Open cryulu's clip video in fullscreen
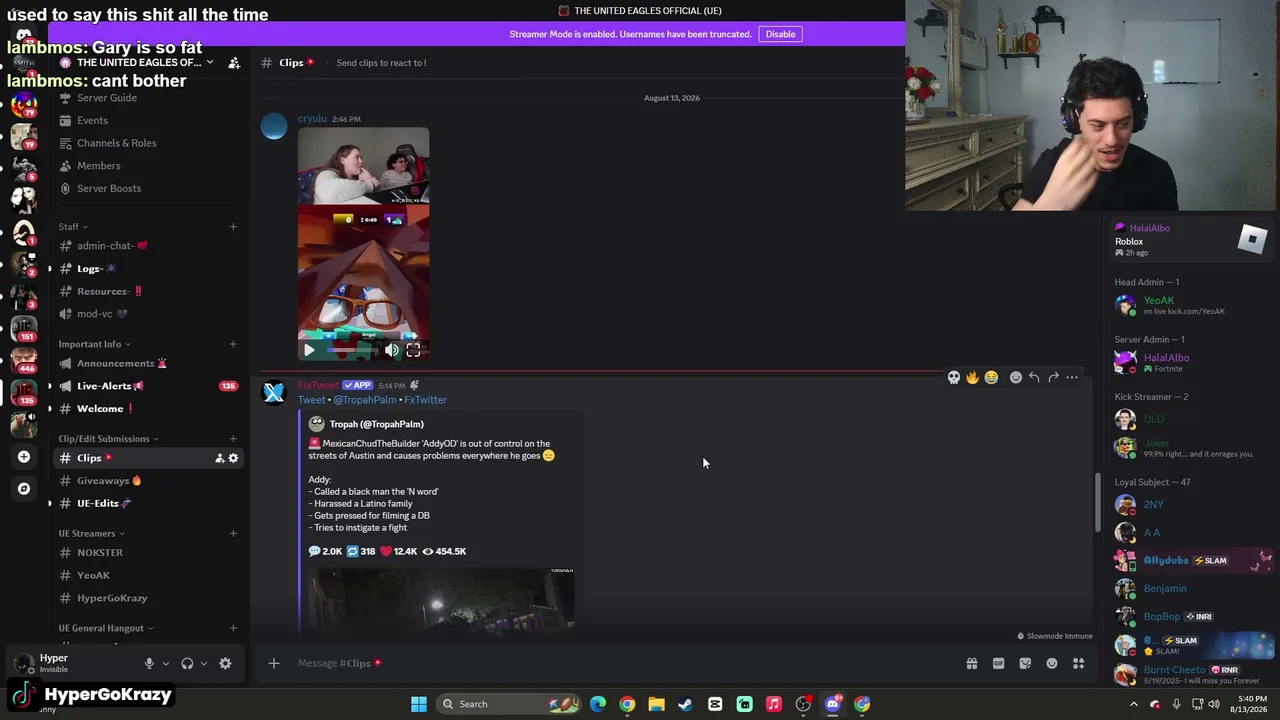The width and height of the screenshot is (1280, 720). pyautogui.click(x=413, y=350)
